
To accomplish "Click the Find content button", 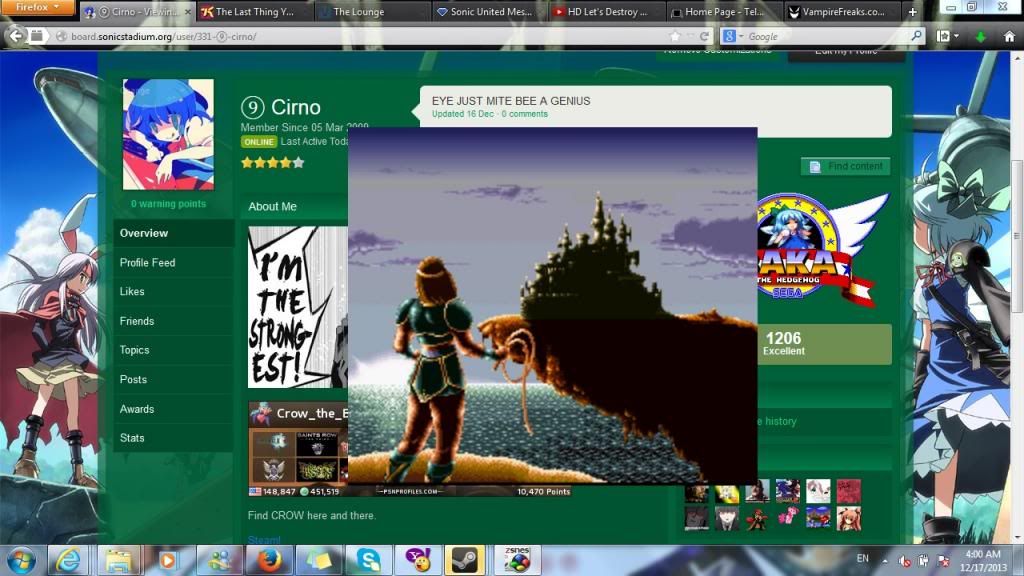I will click(x=847, y=166).
